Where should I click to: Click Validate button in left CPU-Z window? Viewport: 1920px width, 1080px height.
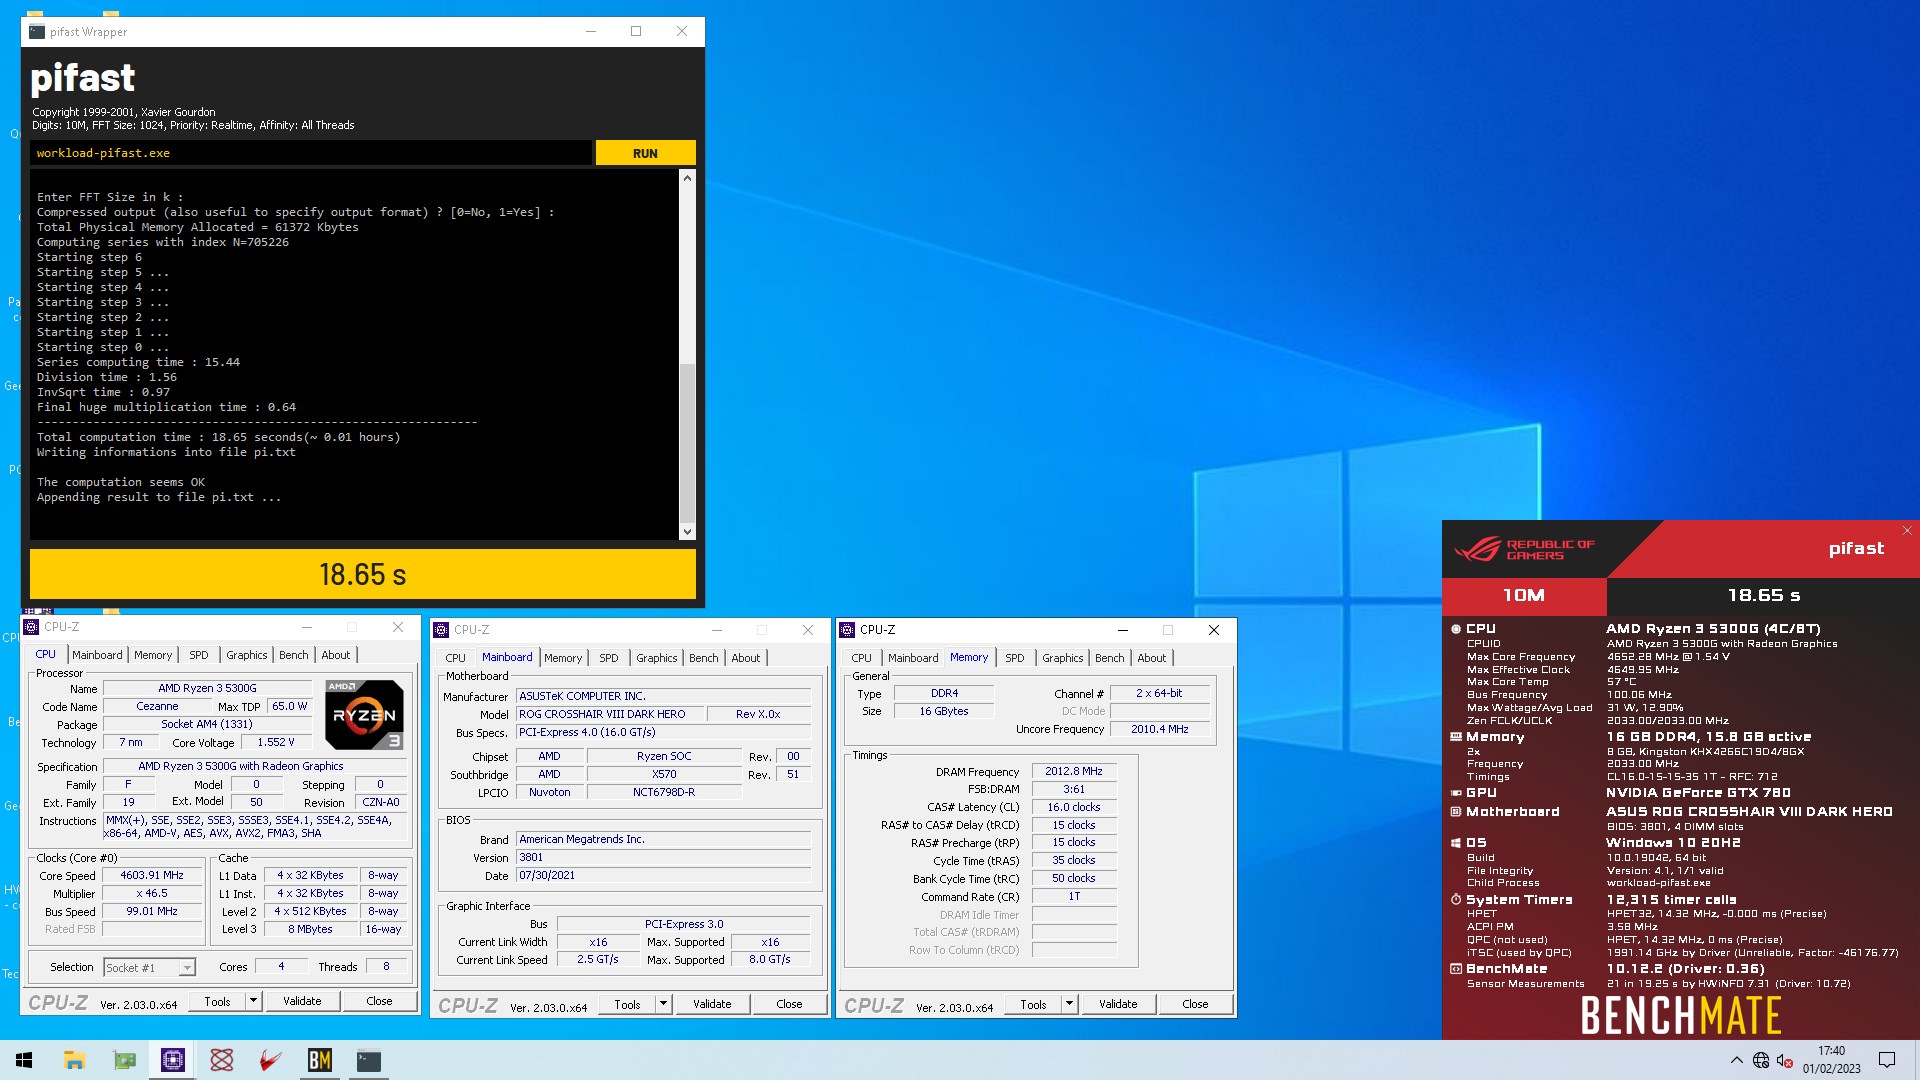[x=302, y=1001]
